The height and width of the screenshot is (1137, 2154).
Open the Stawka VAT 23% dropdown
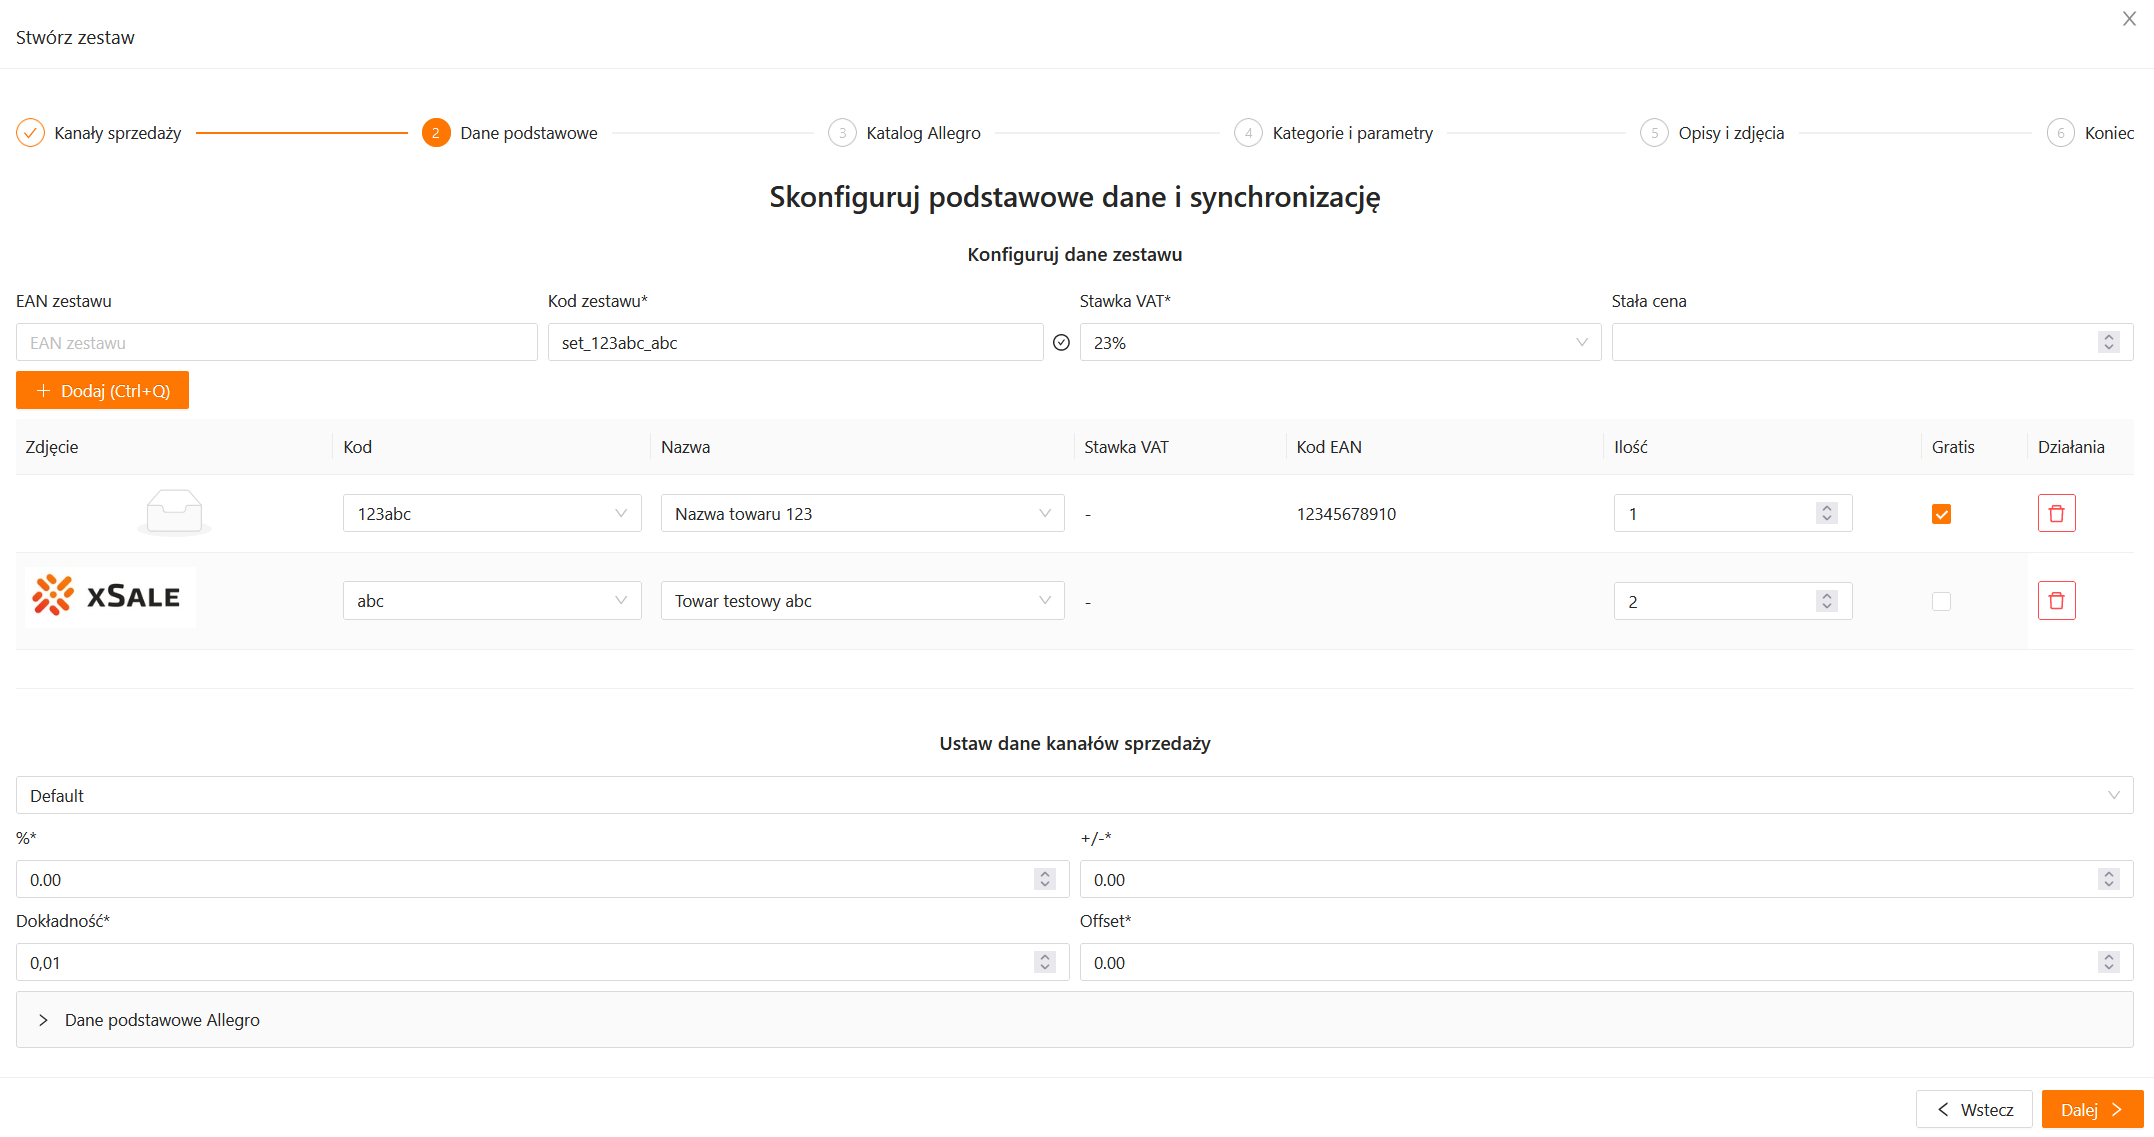pos(1339,343)
